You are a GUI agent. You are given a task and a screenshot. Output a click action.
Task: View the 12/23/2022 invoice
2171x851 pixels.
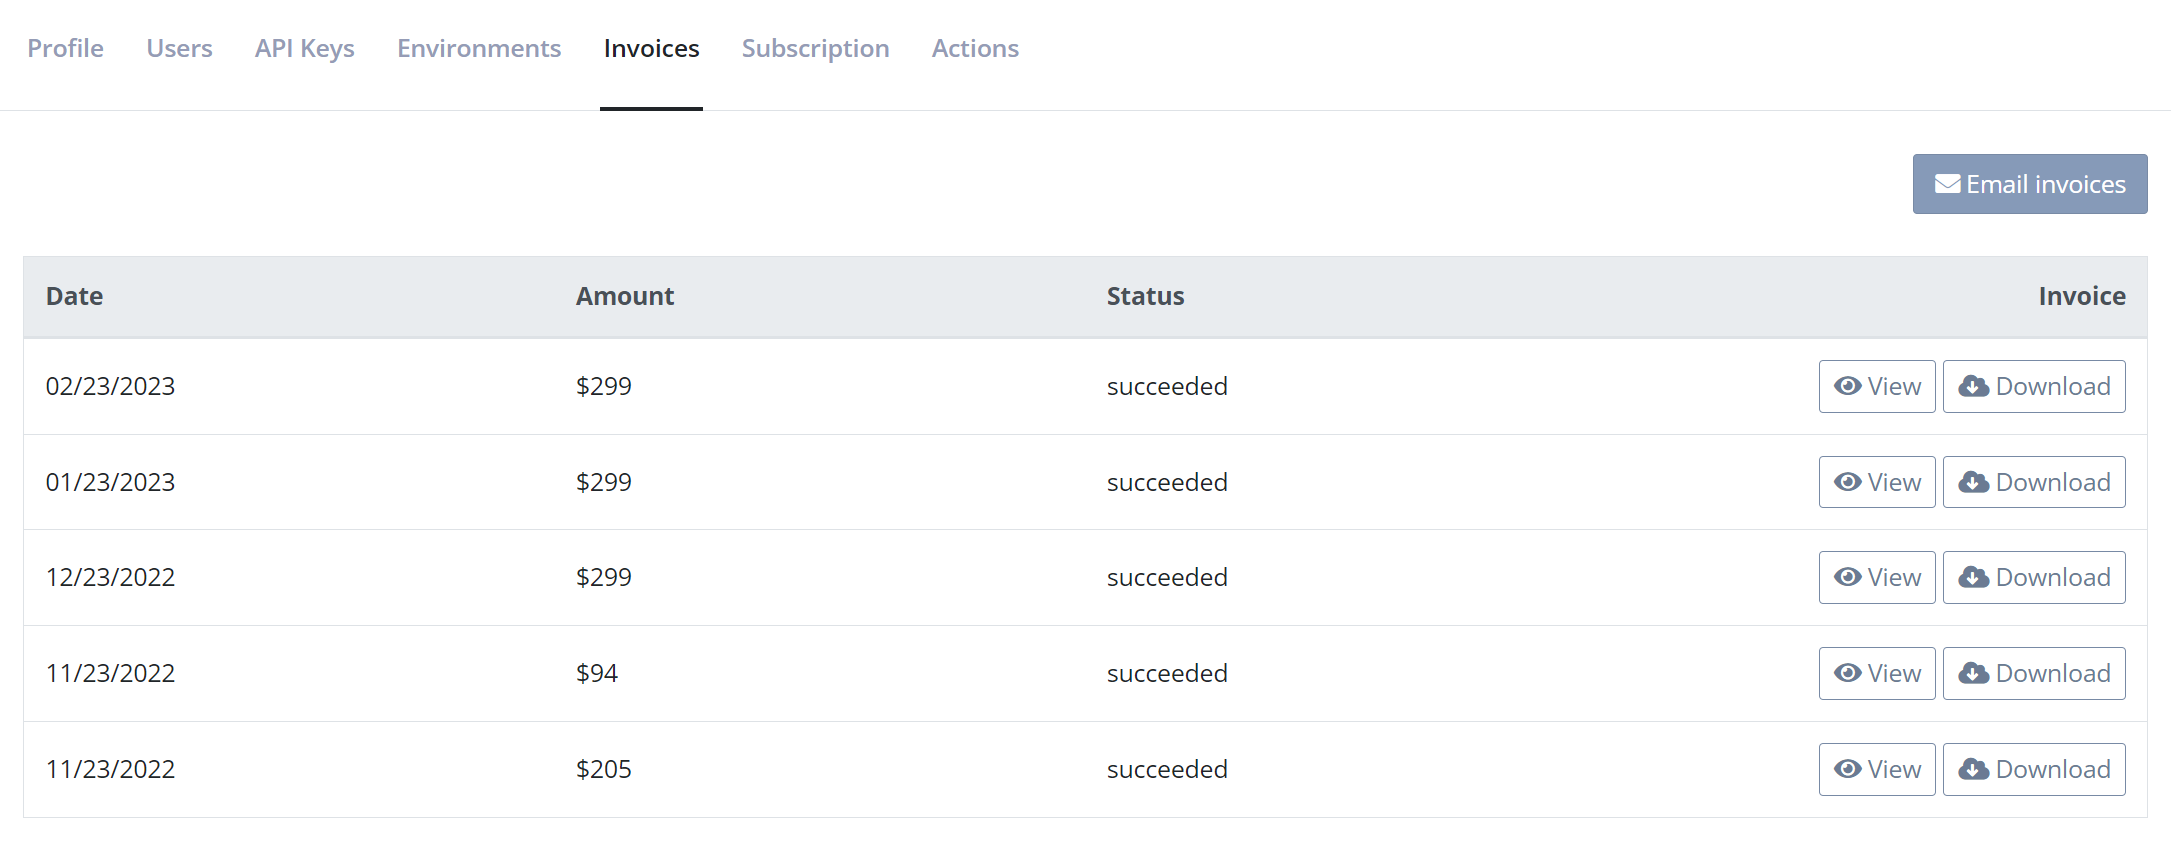tap(1877, 577)
